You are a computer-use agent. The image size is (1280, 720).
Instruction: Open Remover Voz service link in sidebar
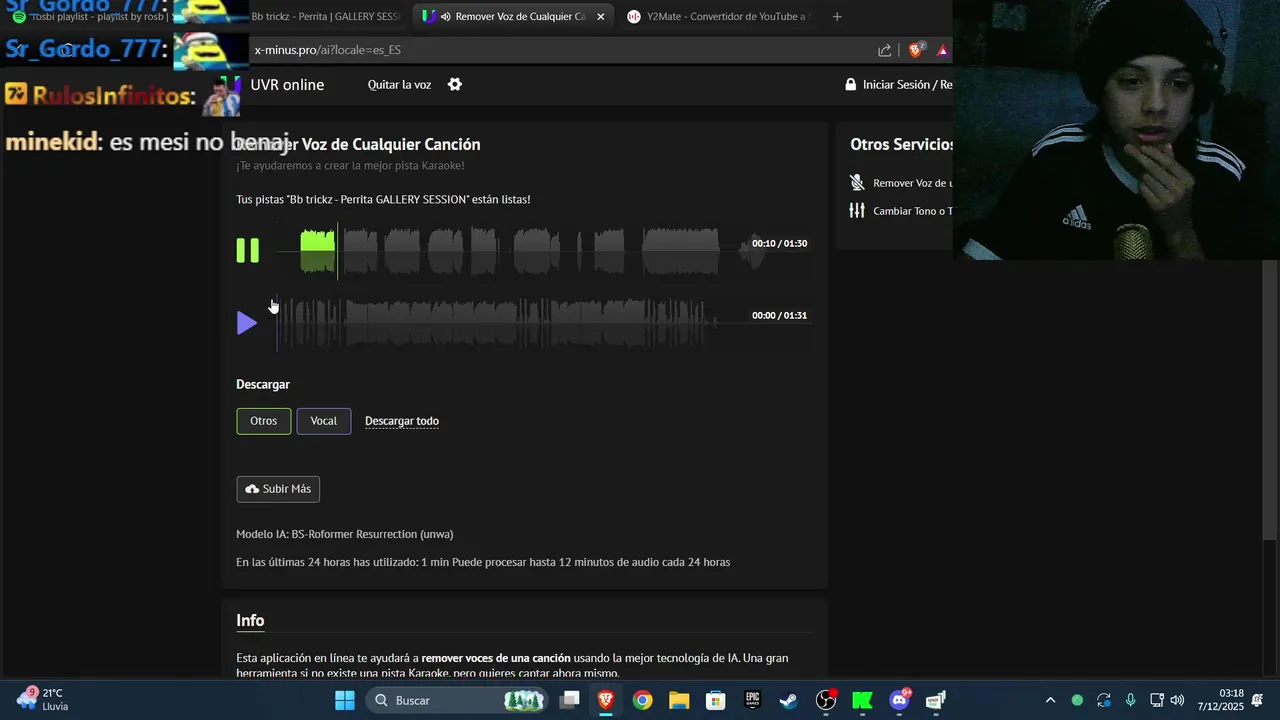coord(912,183)
